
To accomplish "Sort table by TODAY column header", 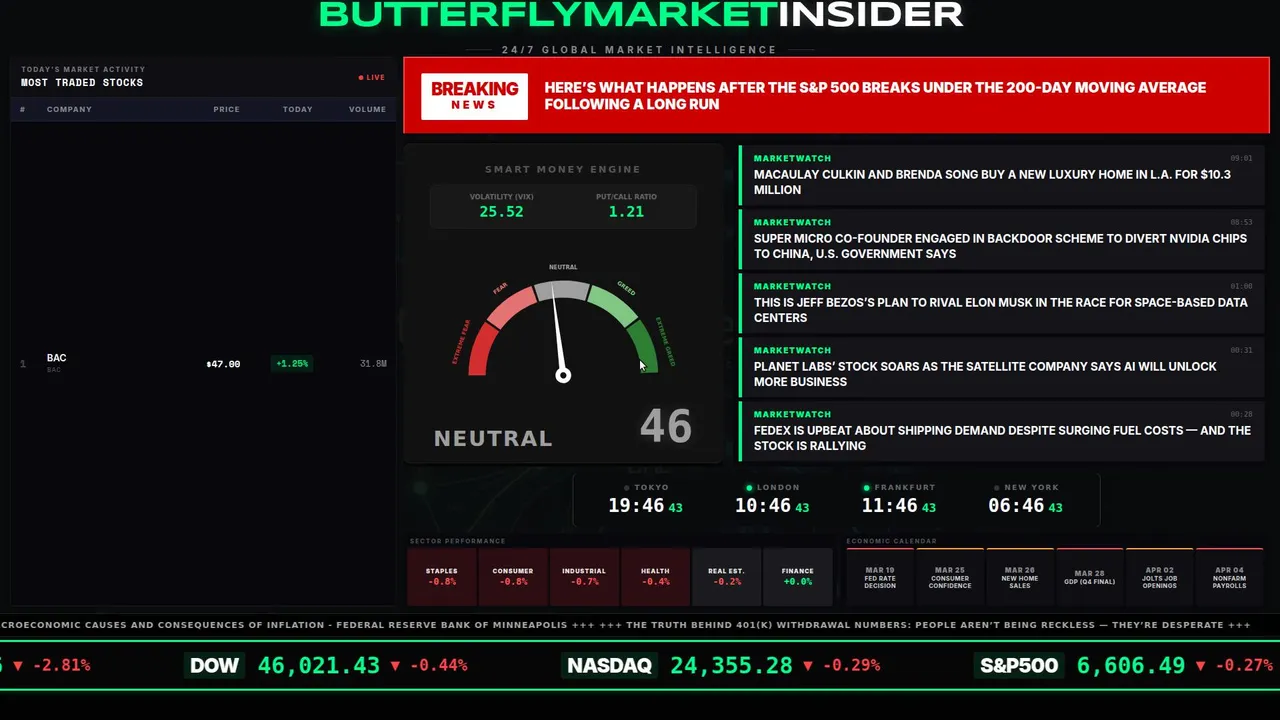I will click(297, 109).
